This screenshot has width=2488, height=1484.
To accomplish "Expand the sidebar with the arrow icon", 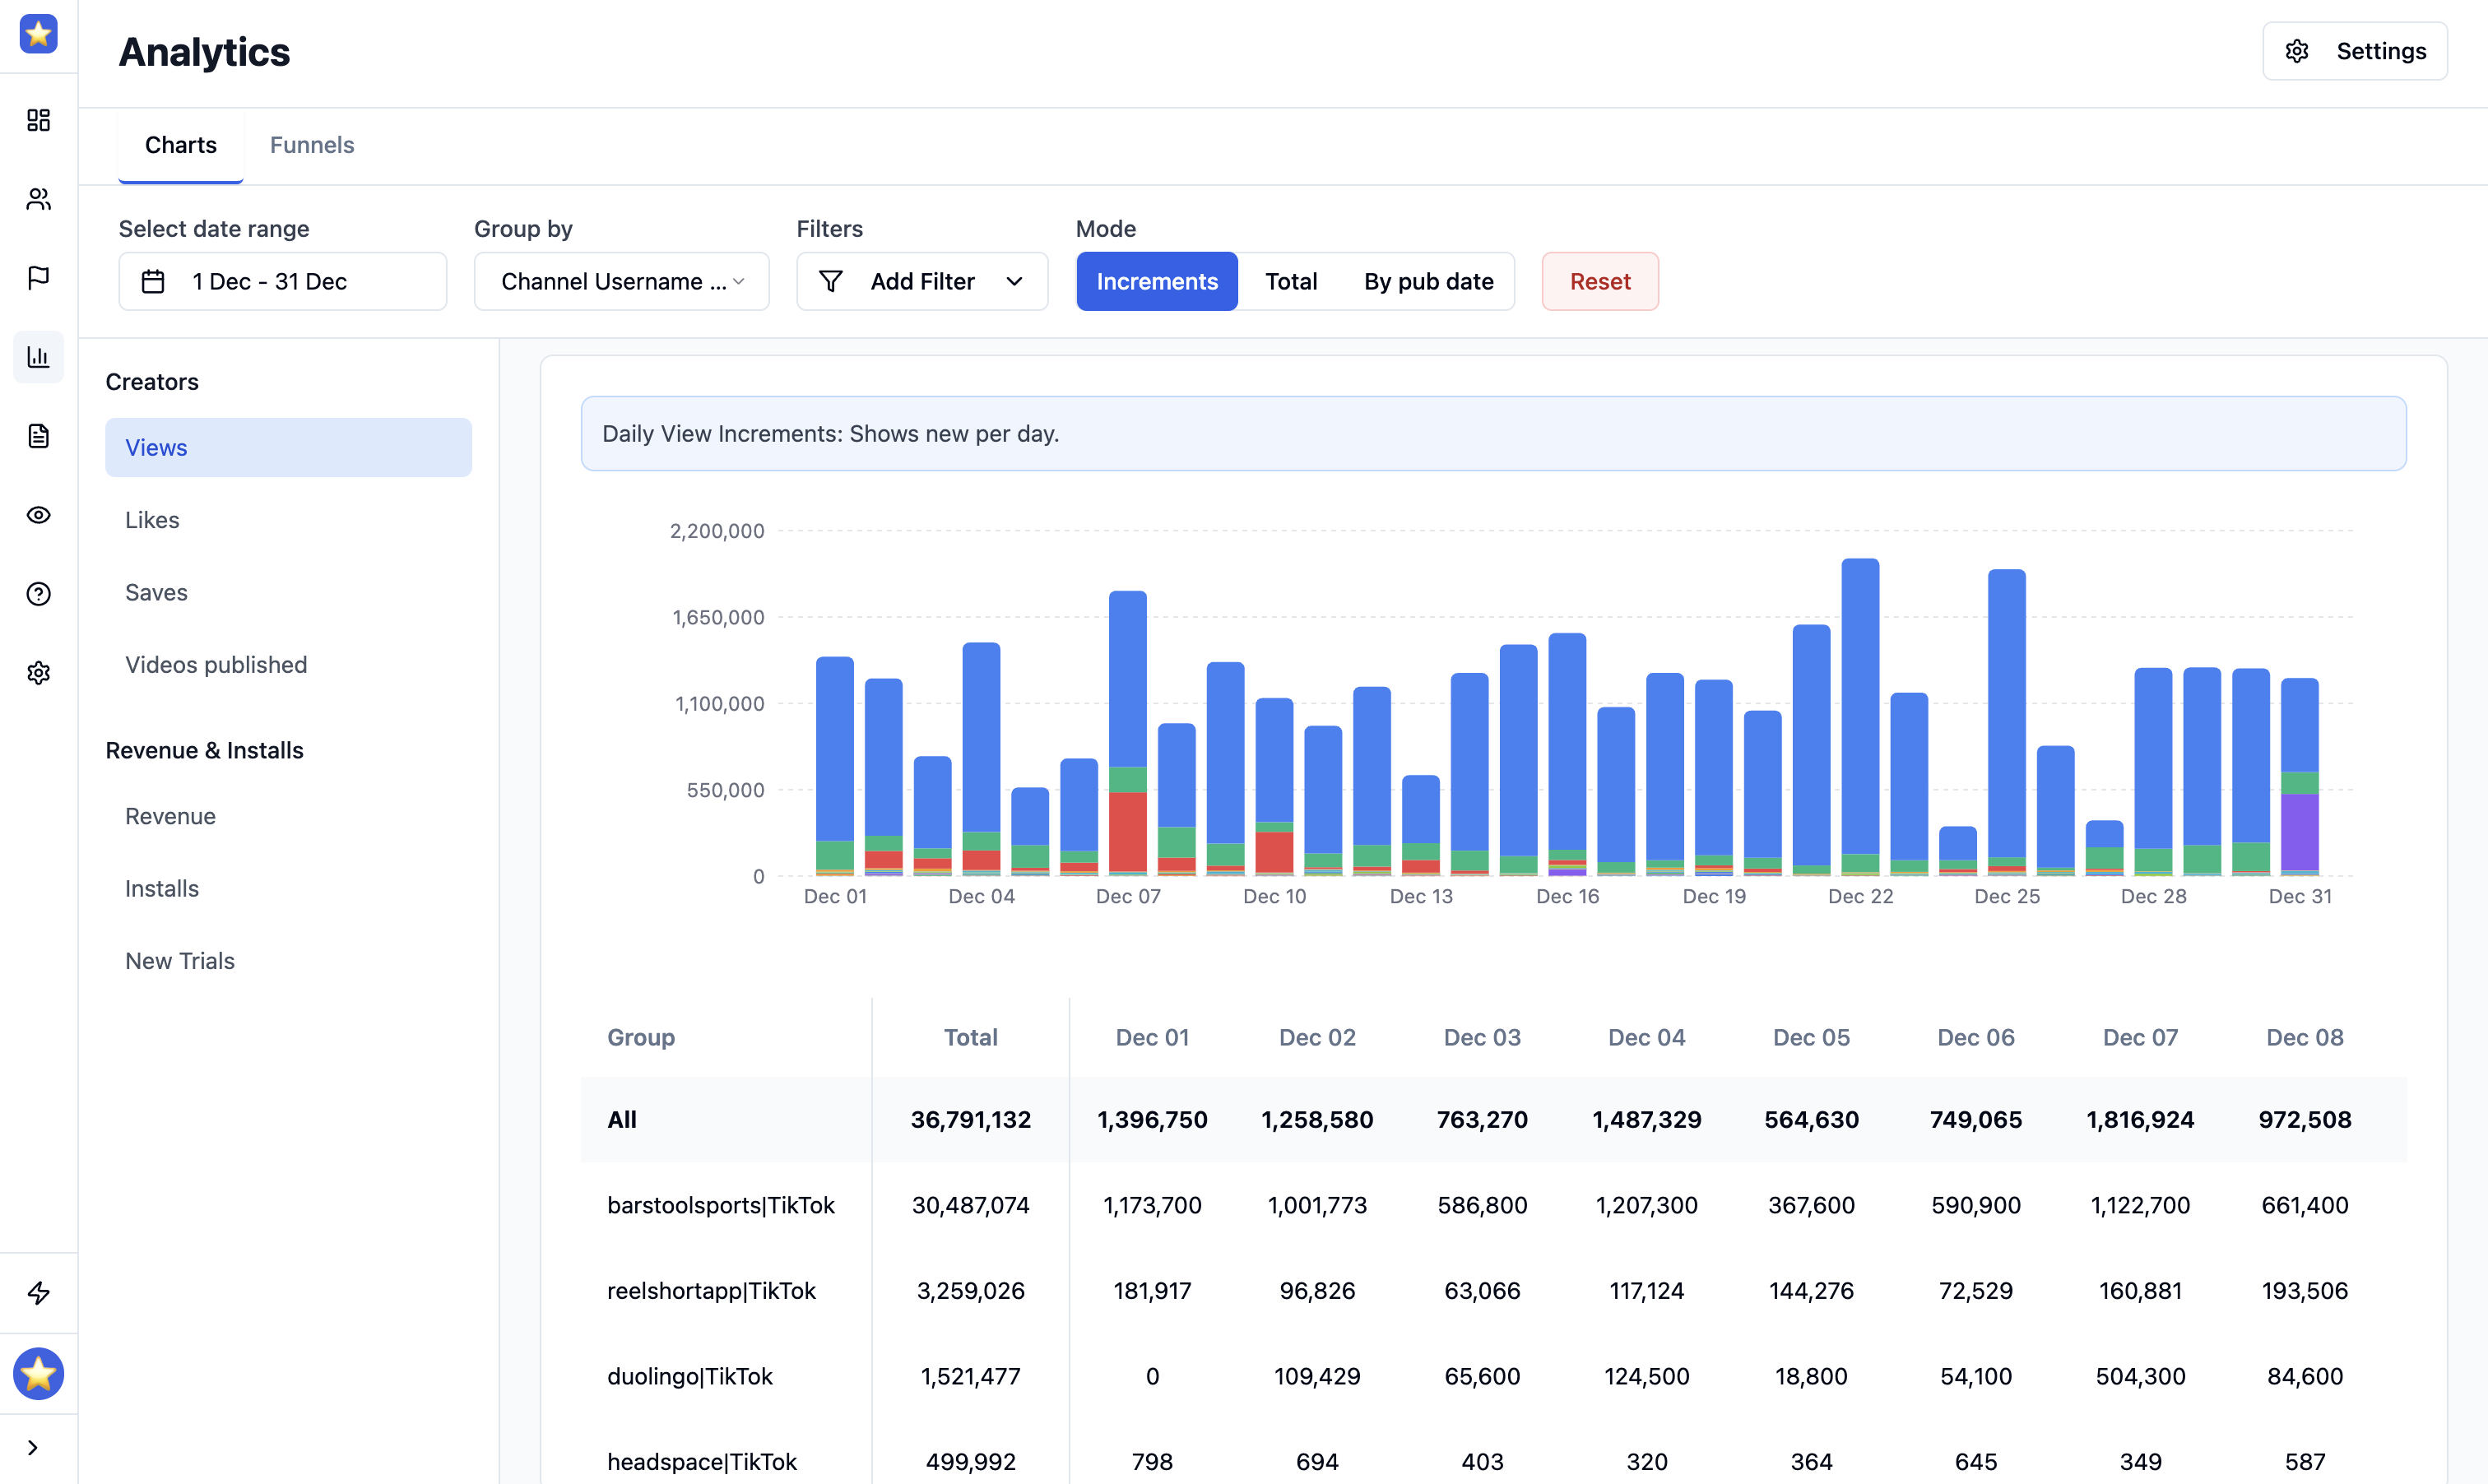I will [x=33, y=1447].
